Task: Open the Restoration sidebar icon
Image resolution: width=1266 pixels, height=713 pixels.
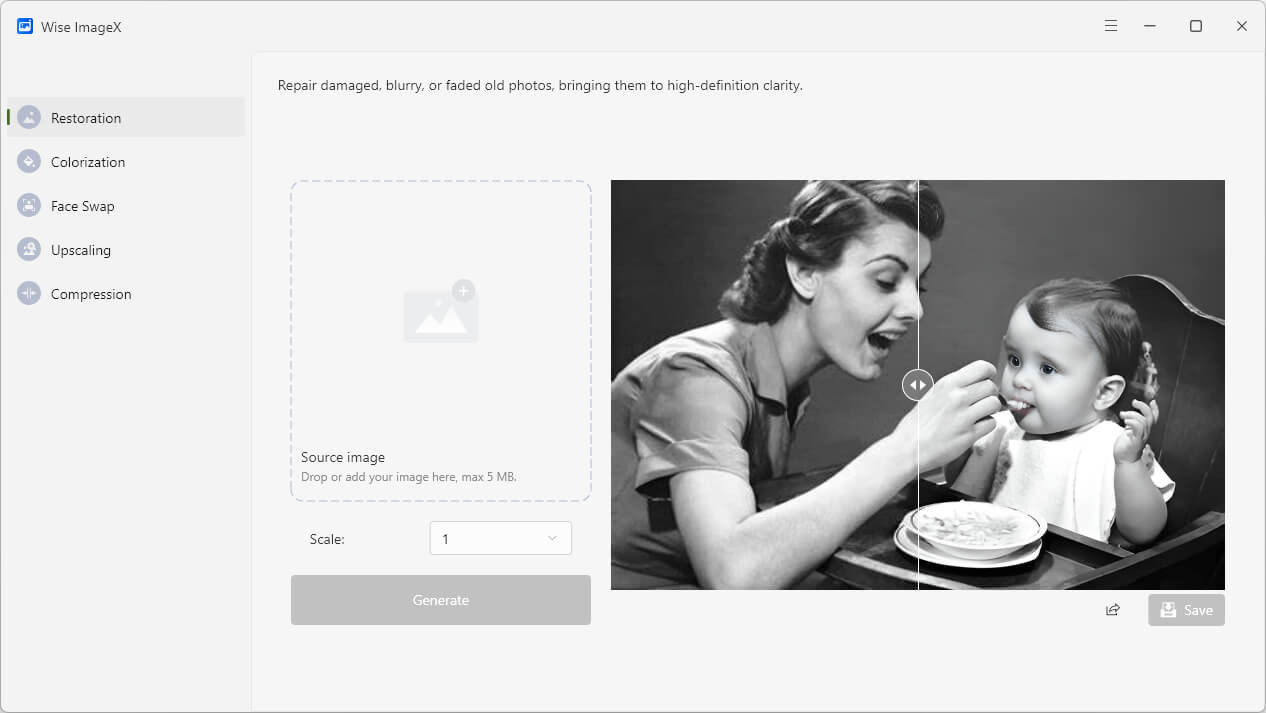Action: 29,117
